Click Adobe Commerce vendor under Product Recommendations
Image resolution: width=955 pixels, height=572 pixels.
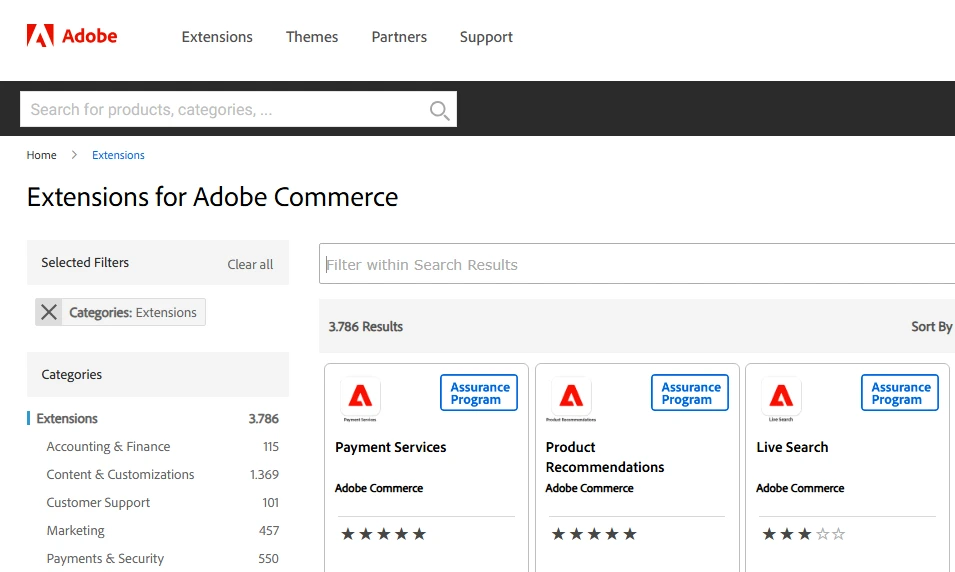(x=589, y=488)
